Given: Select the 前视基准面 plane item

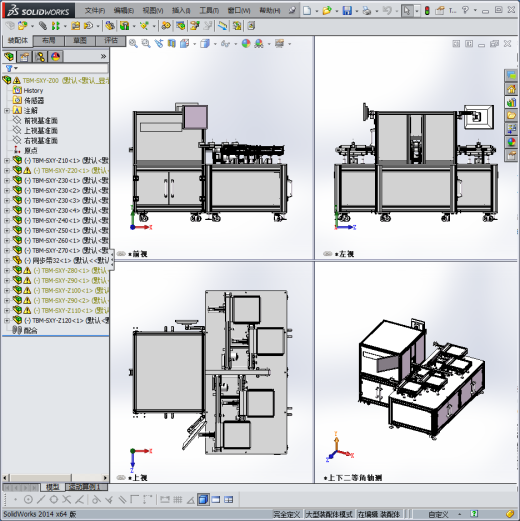Looking at the screenshot, I should 41,121.
